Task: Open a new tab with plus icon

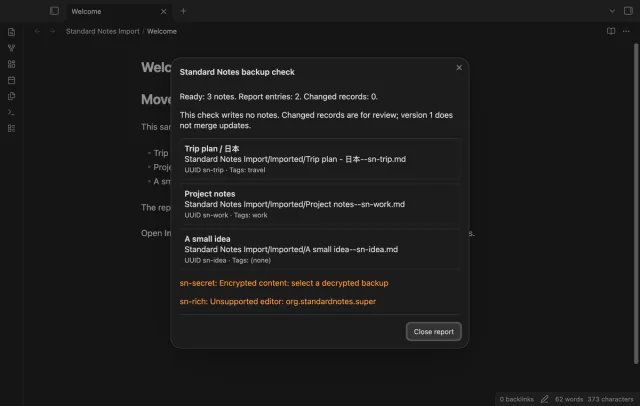Action: (183, 11)
